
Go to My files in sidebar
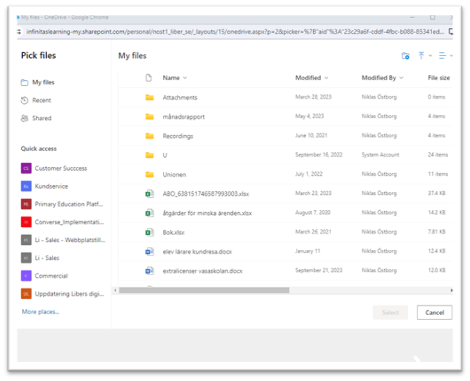tap(38, 82)
